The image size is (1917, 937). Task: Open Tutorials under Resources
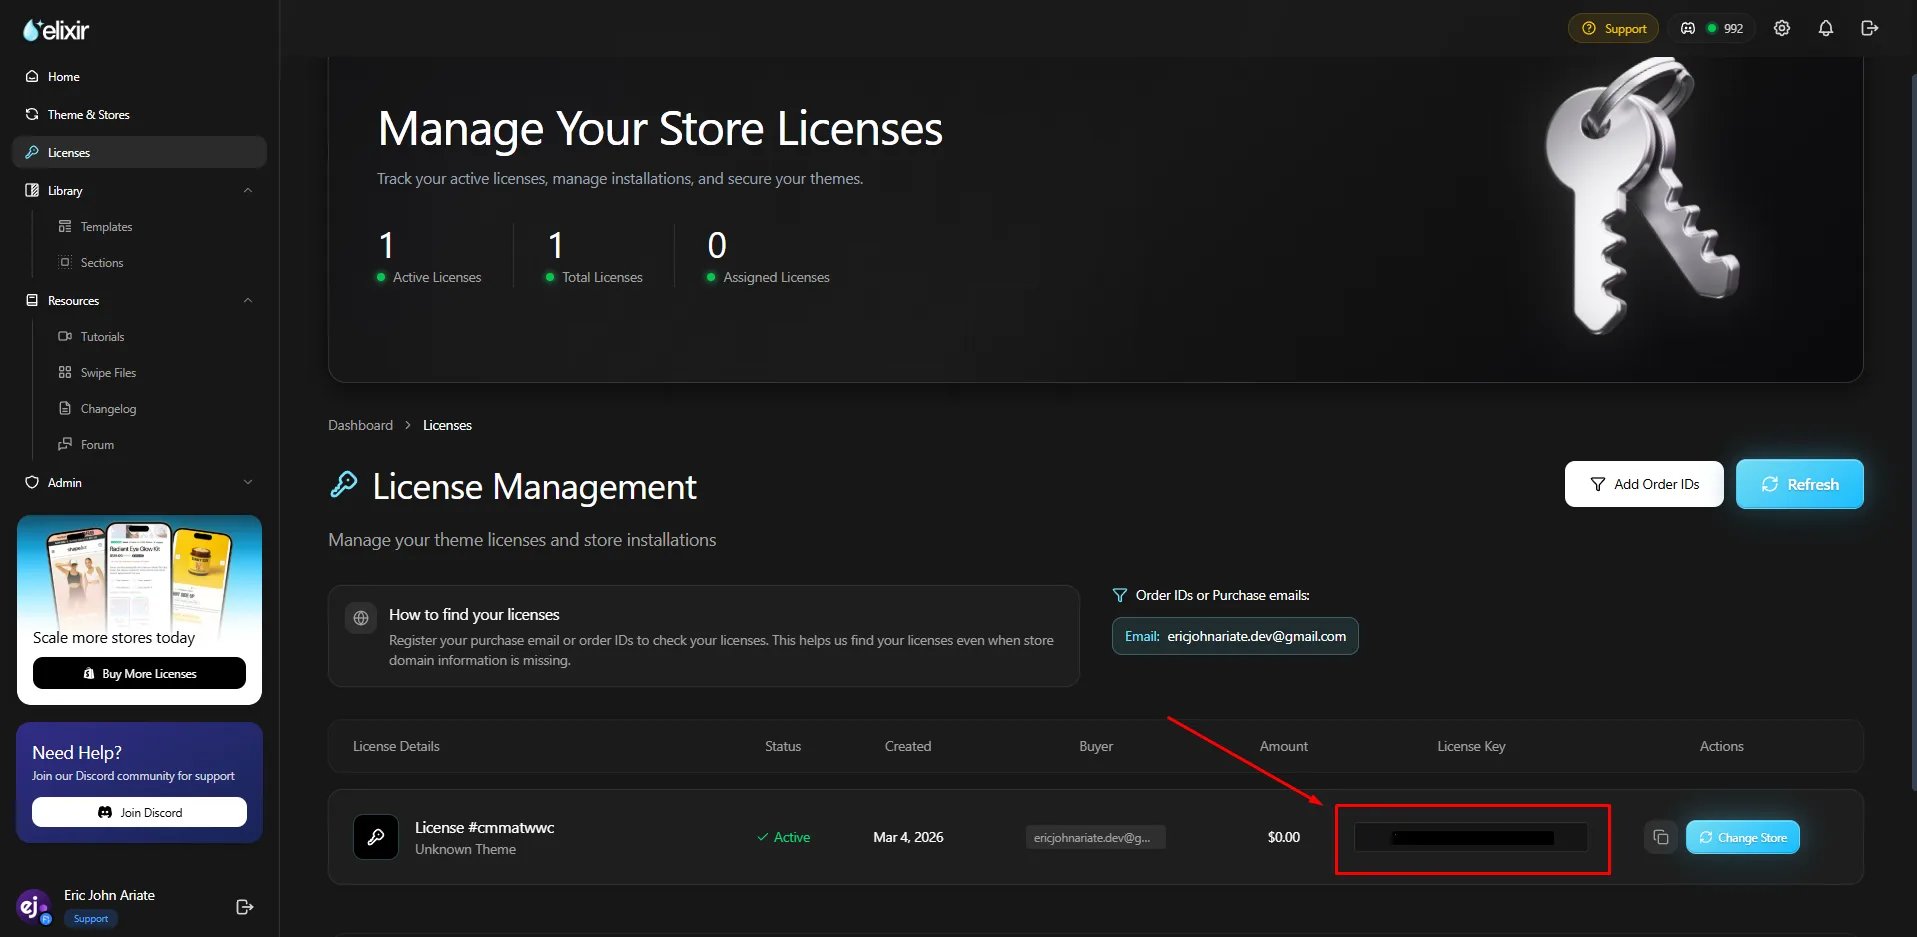click(102, 337)
